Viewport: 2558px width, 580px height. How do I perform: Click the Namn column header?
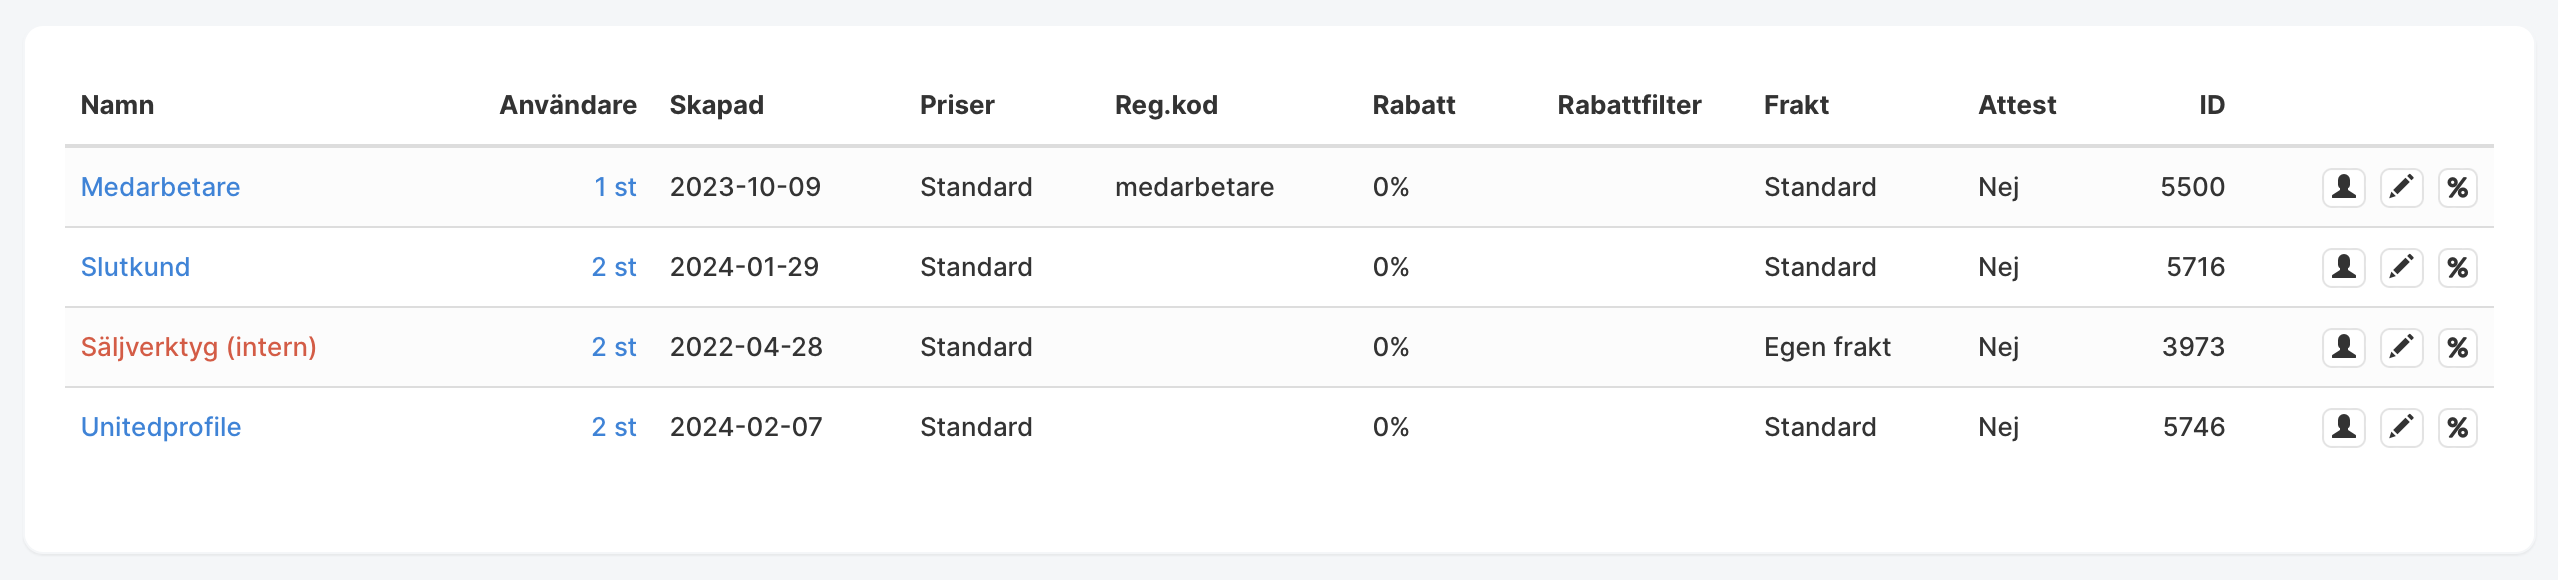(117, 105)
